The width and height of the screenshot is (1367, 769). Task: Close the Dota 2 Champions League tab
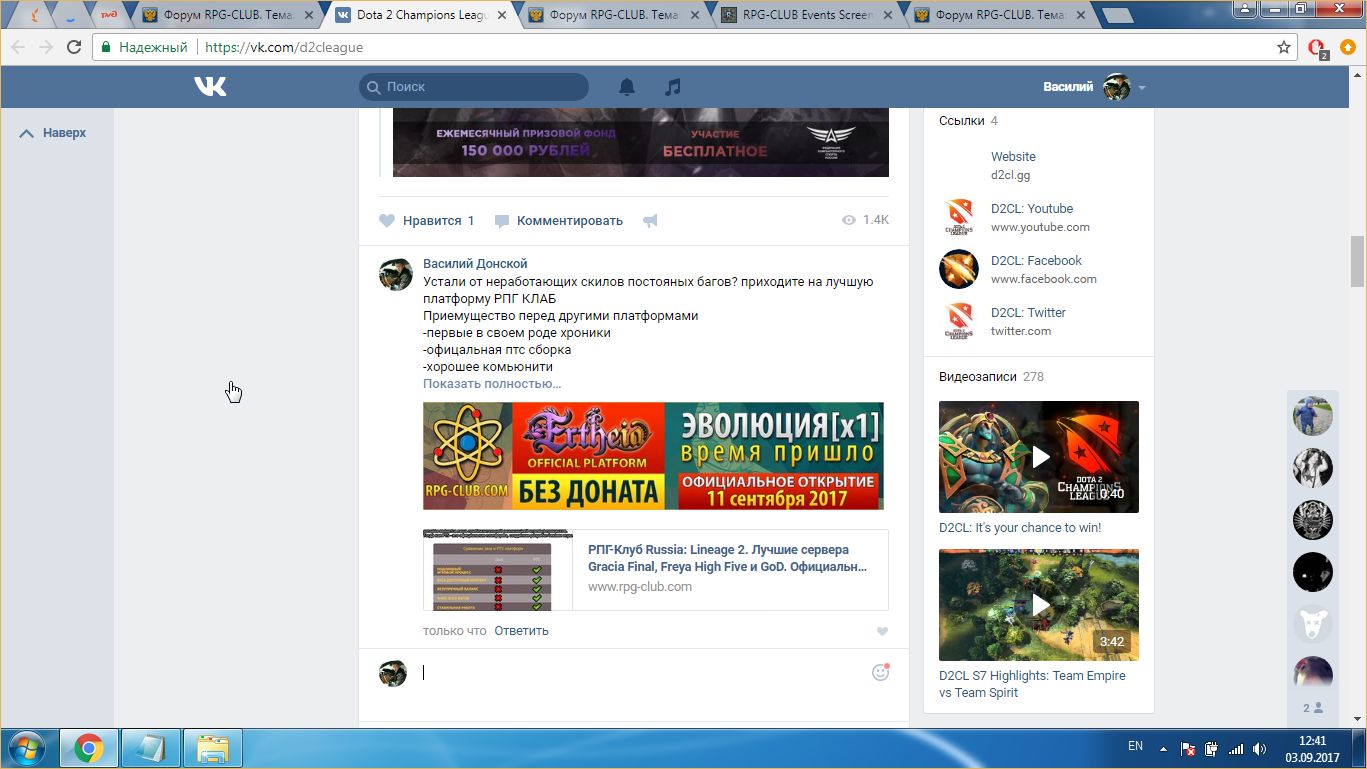pos(500,15)
